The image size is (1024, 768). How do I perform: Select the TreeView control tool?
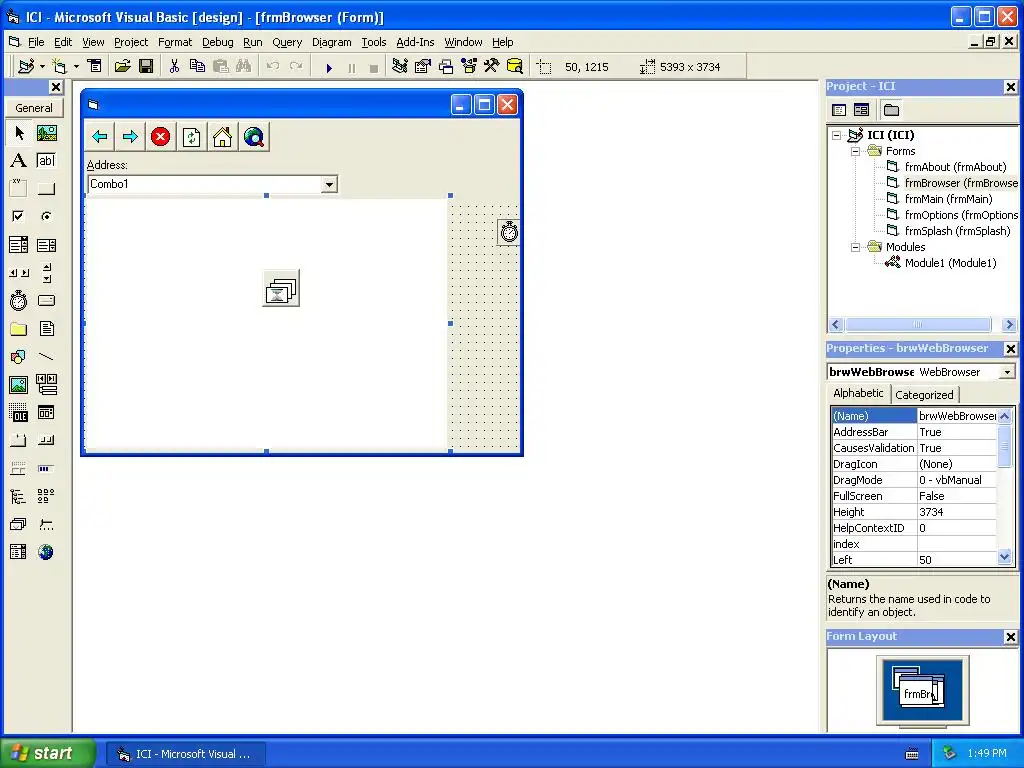click(x=18, y=496)
